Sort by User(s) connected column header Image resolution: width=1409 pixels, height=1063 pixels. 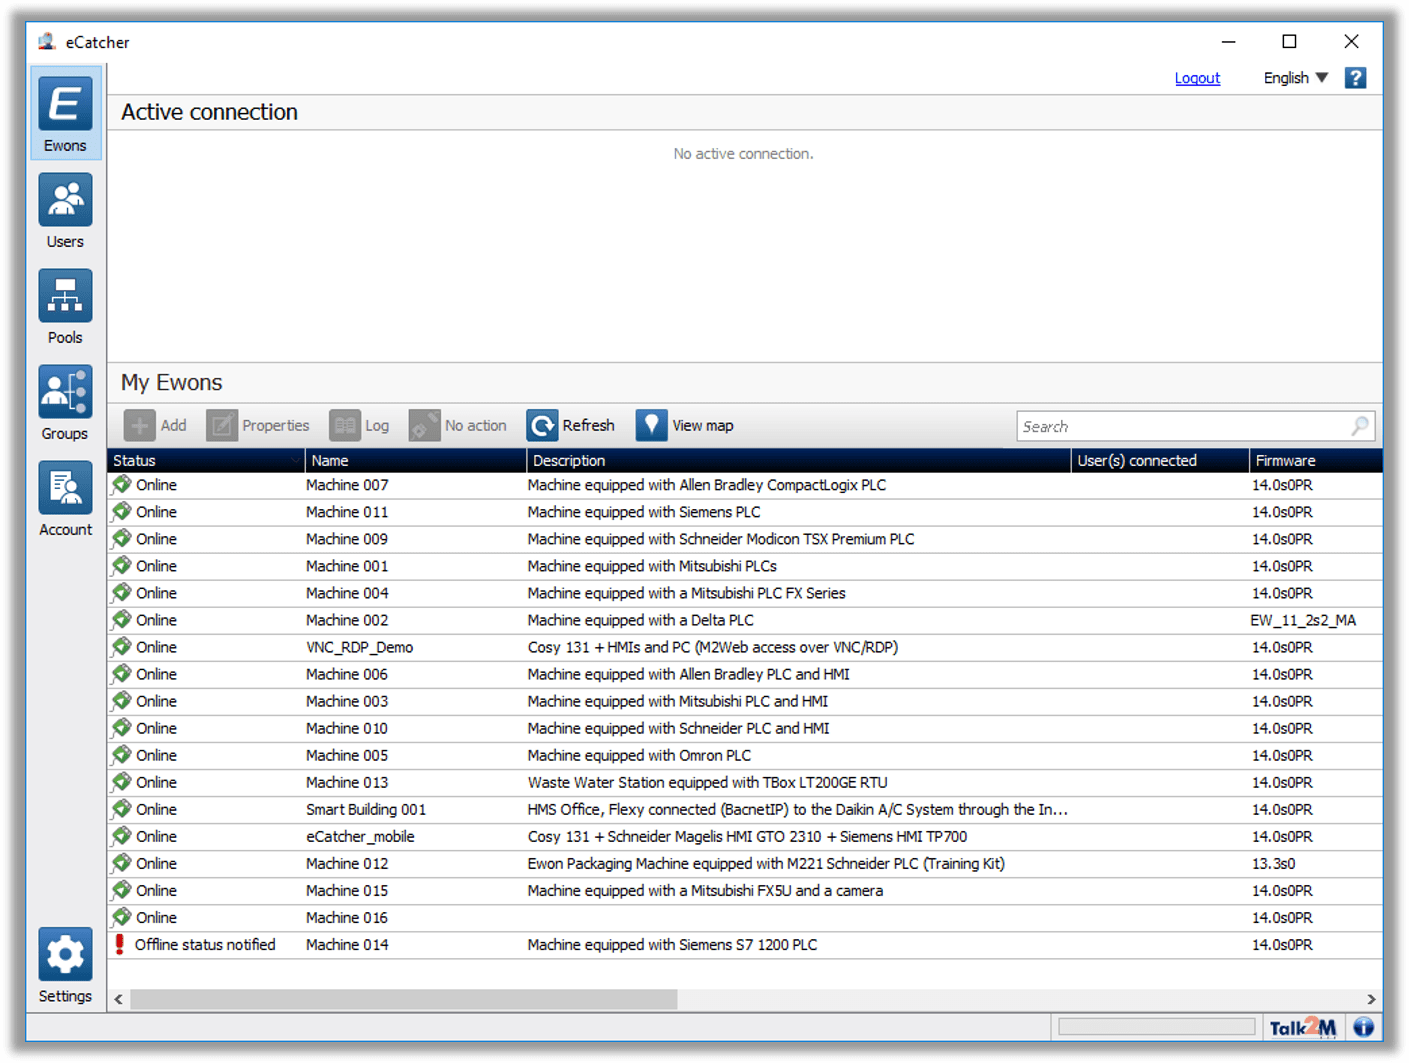(x=1160, y=460)
